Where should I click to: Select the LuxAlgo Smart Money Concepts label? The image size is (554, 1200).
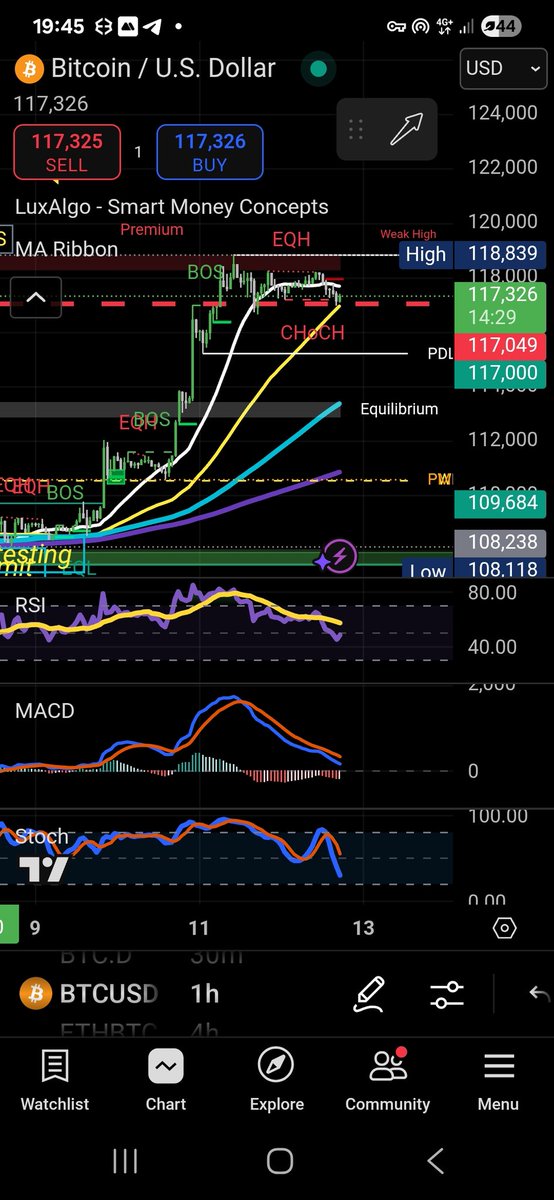point(172,207)
